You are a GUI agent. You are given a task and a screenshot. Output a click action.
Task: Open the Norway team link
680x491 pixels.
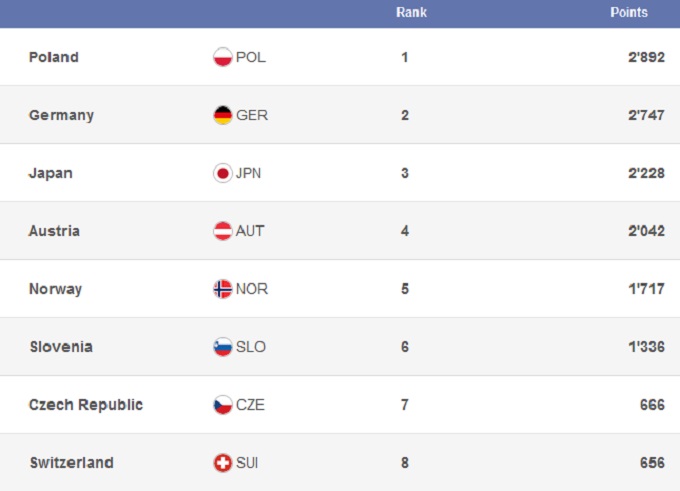click(x=56, y=289)
